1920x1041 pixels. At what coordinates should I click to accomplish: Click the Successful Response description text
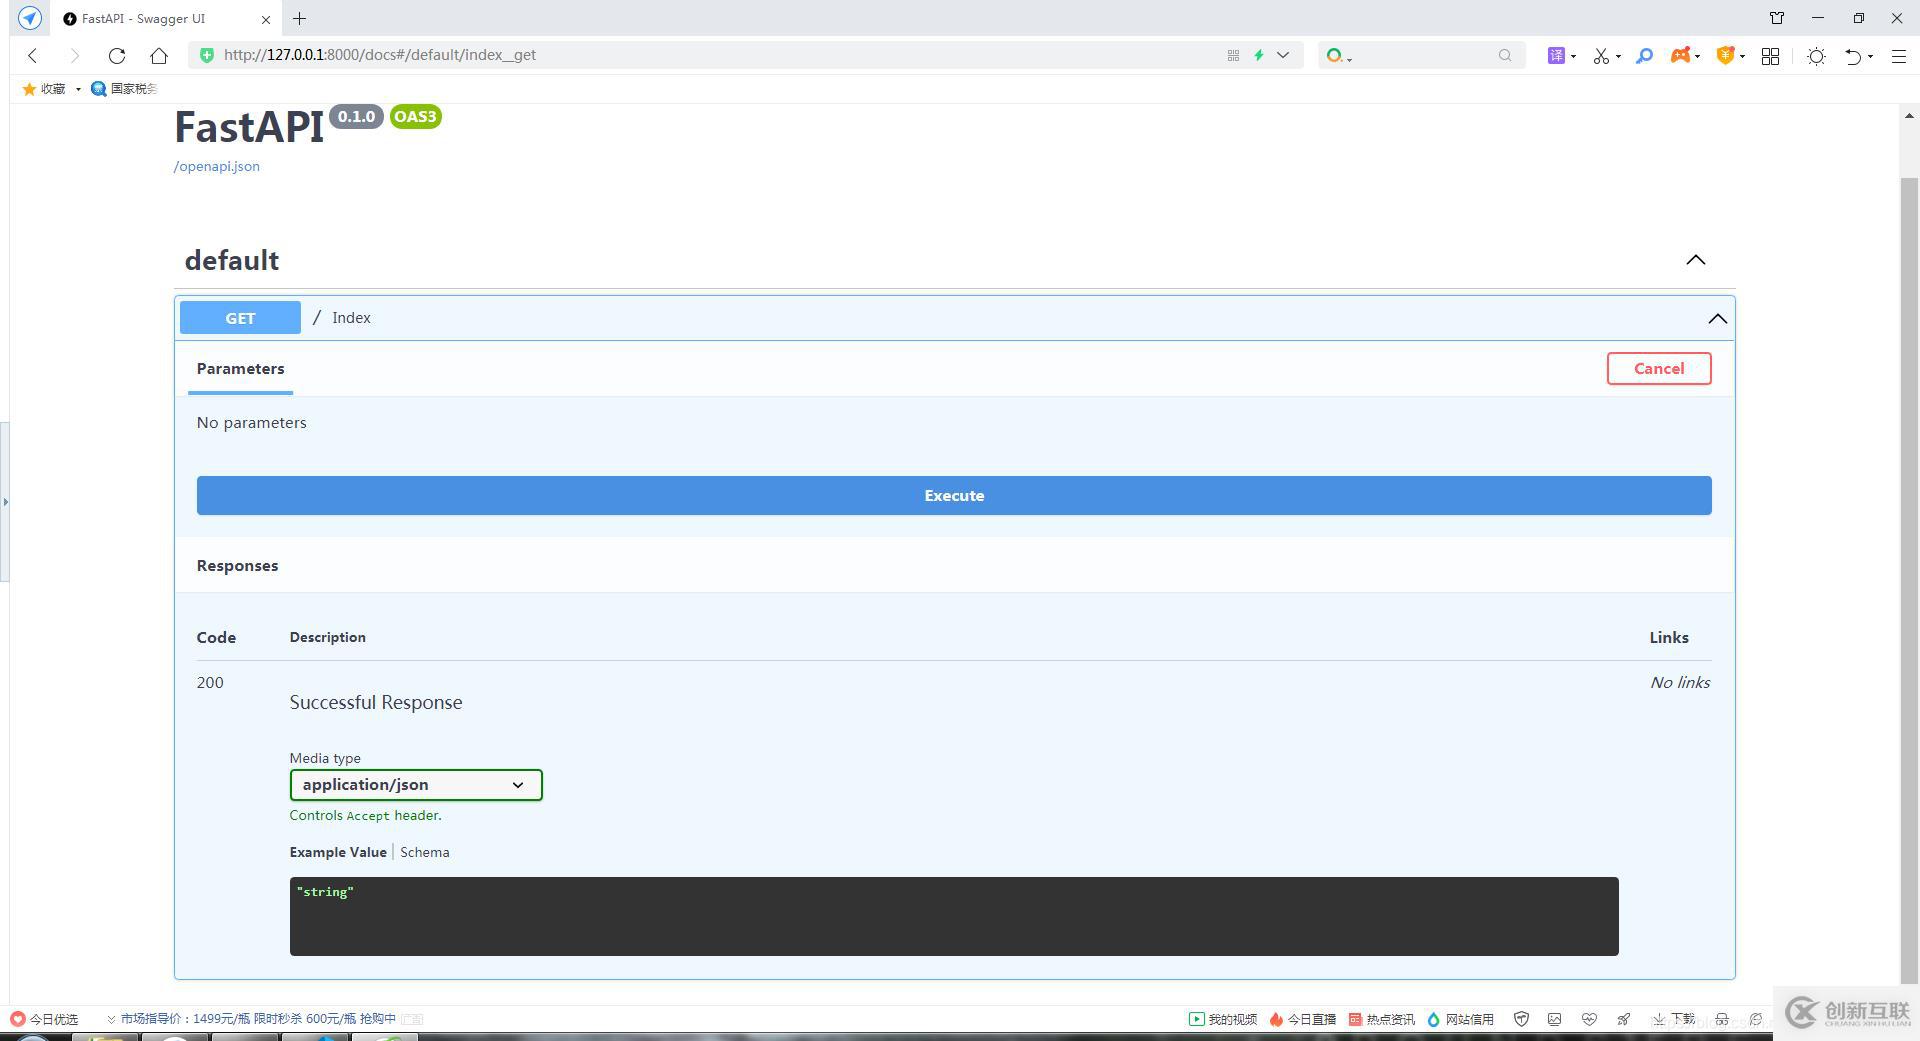376,703
